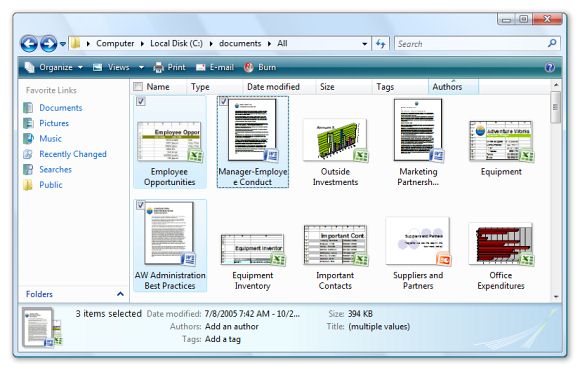Uncheck the Employee Opportunities checkbox

pyautogui.click(x=141, y=101)
